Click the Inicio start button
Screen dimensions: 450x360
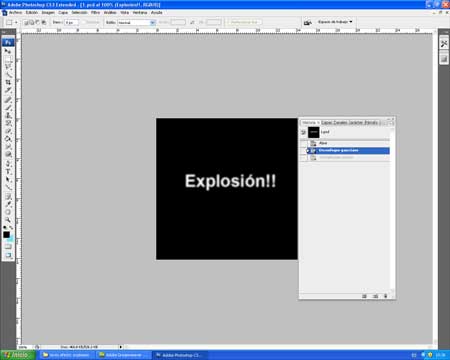point(18,355)
